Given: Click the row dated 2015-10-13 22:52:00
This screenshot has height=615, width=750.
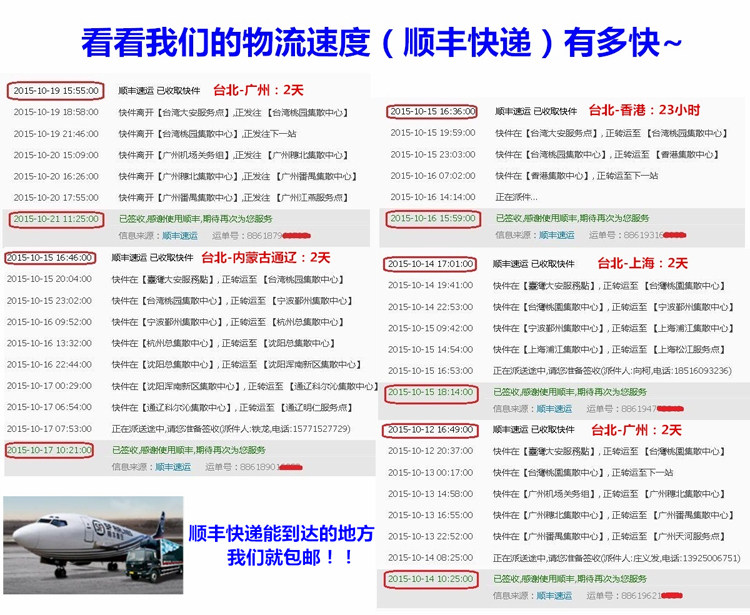Looking at the screenshot, I should click(x=557, y=537).
